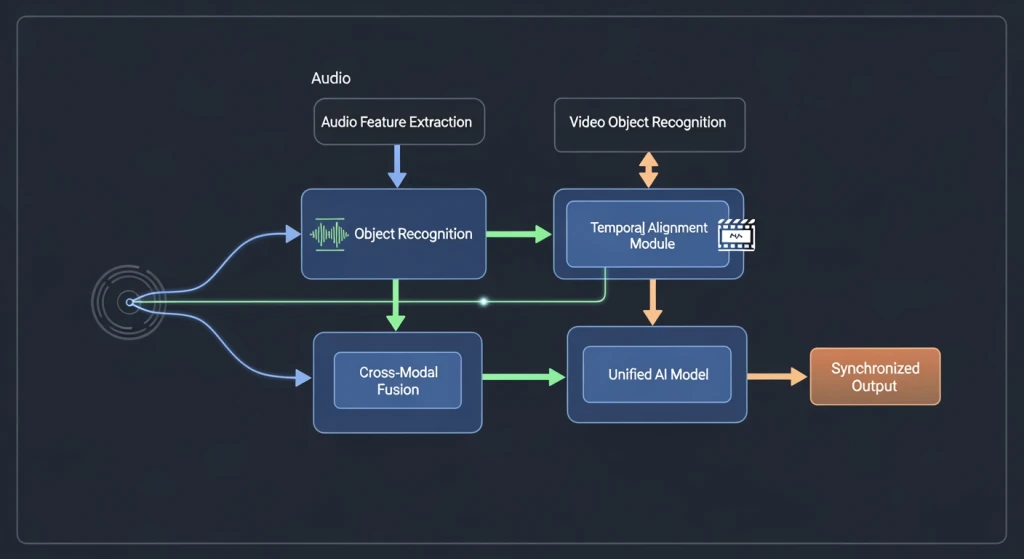
Task: Click green arrow from Cross-Modal Fusion to Unified AI Model
Action: pos(524,377)
